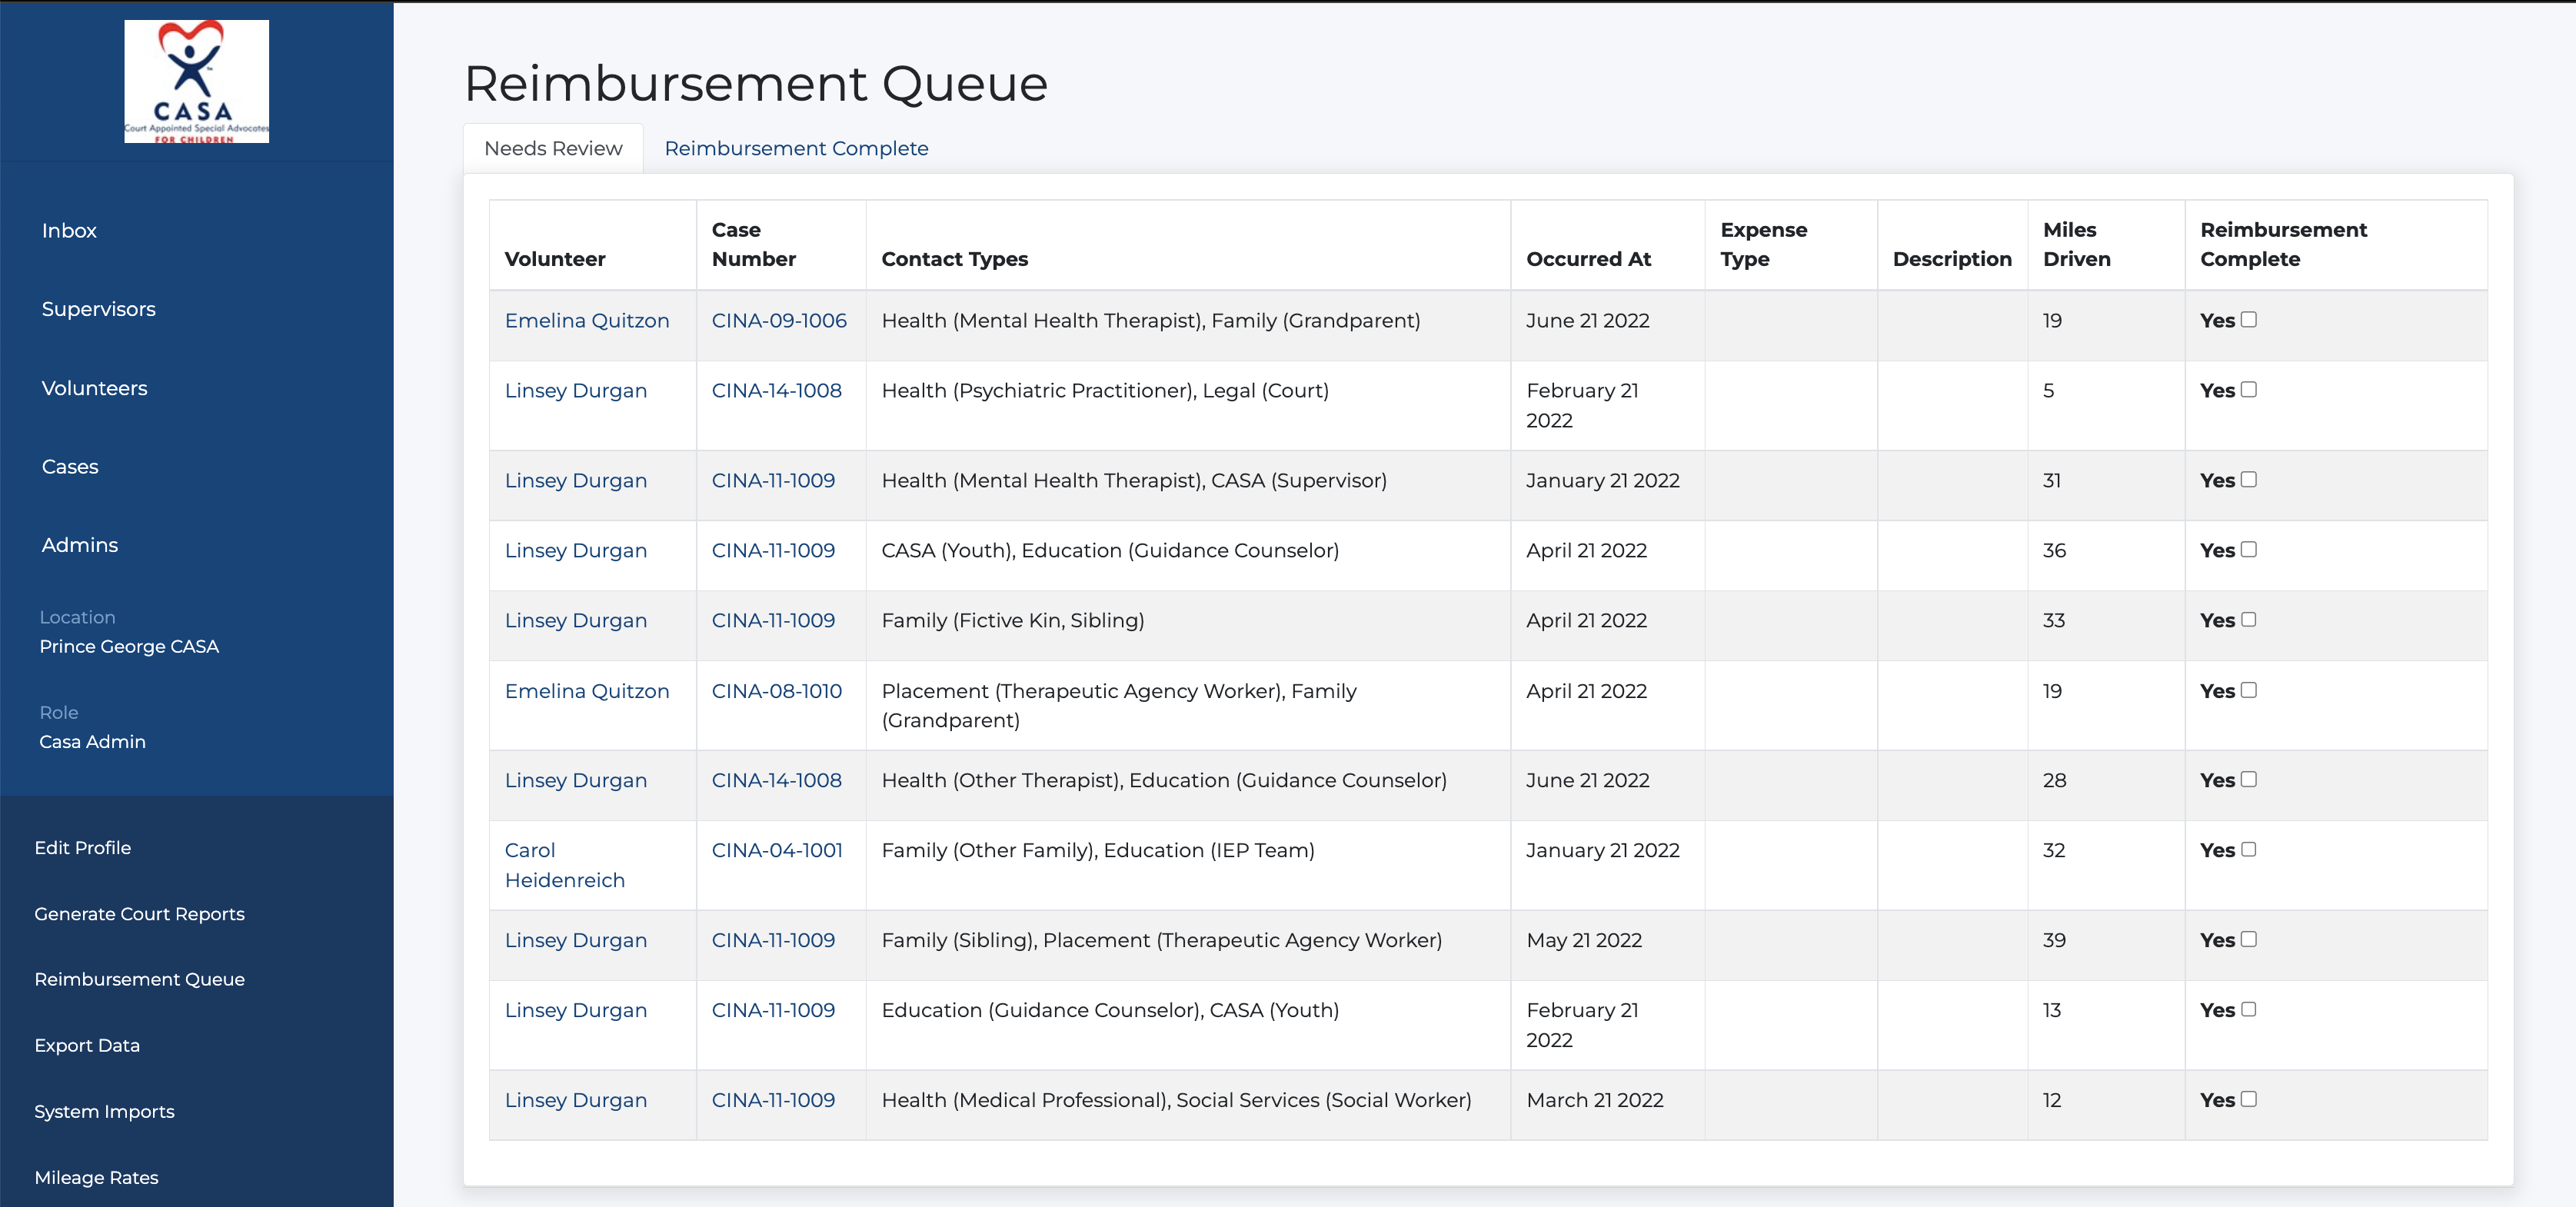Open Mileage Rates settings
This screenshot has height=1207, width=2576.
tap(96, 1177)
